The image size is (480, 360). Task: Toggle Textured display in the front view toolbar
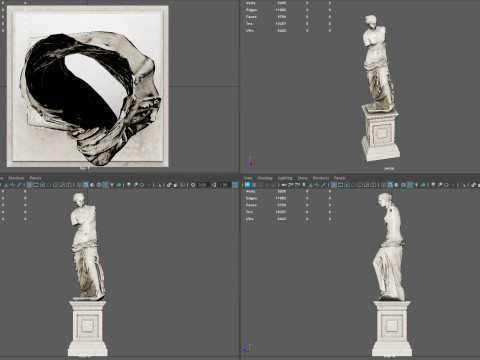pyautogui.click(x=105, y=185)
